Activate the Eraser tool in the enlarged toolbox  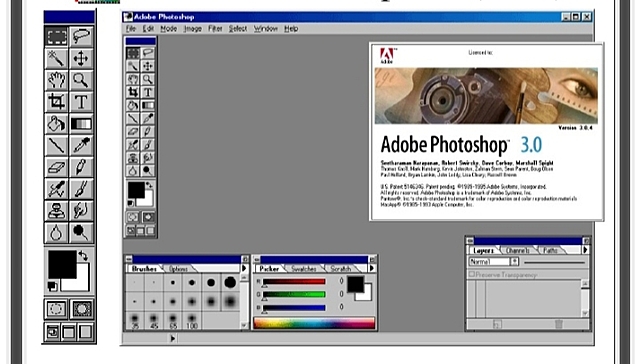tap(57, 167)
